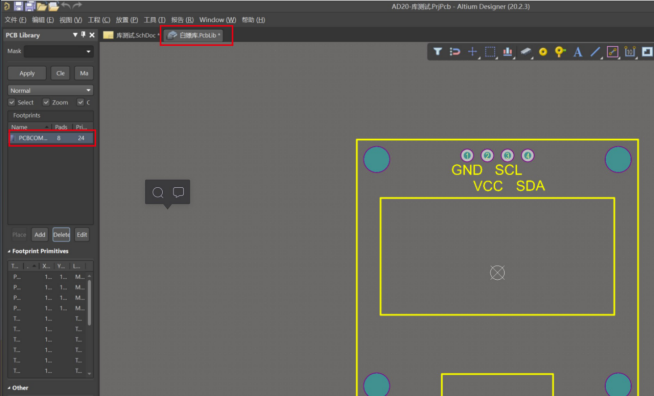Screen dimensions: 654x396
Task: Select the Place Line tool
Action: coord(595,52)
